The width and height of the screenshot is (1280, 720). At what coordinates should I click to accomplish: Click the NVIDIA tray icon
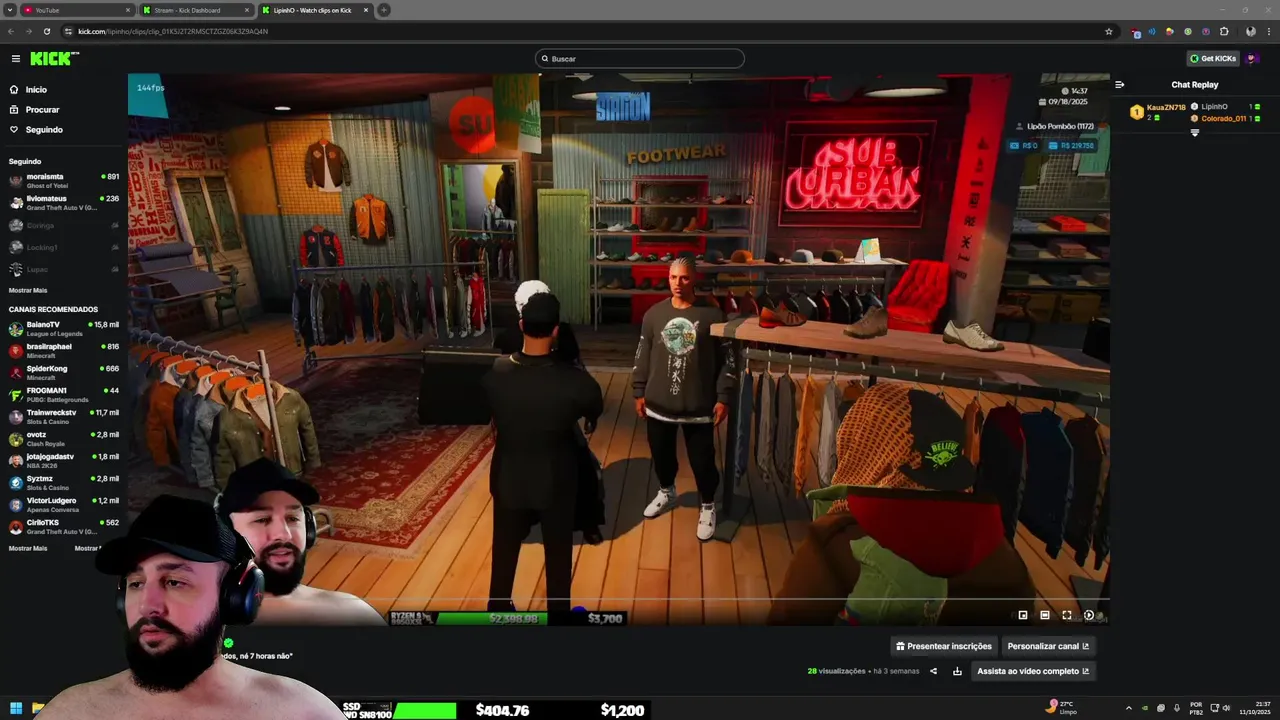tap(1146, 708)
